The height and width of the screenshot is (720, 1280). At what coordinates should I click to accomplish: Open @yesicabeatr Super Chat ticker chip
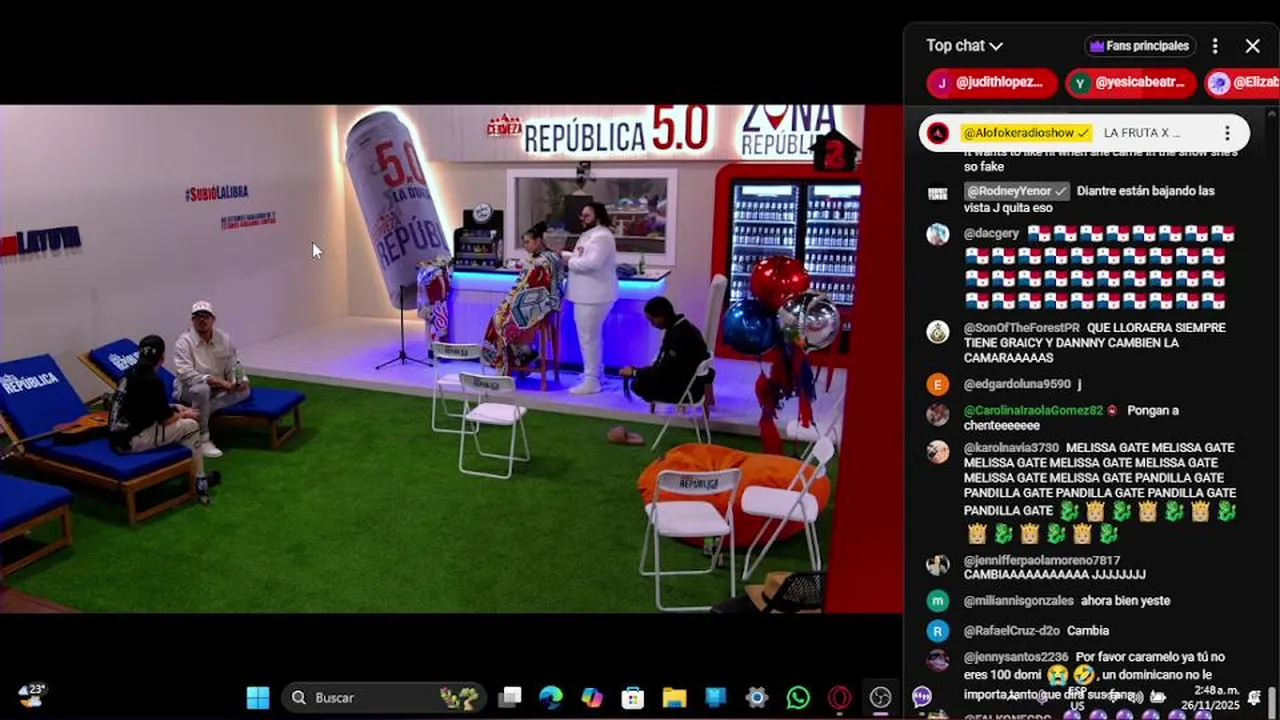1131,83
